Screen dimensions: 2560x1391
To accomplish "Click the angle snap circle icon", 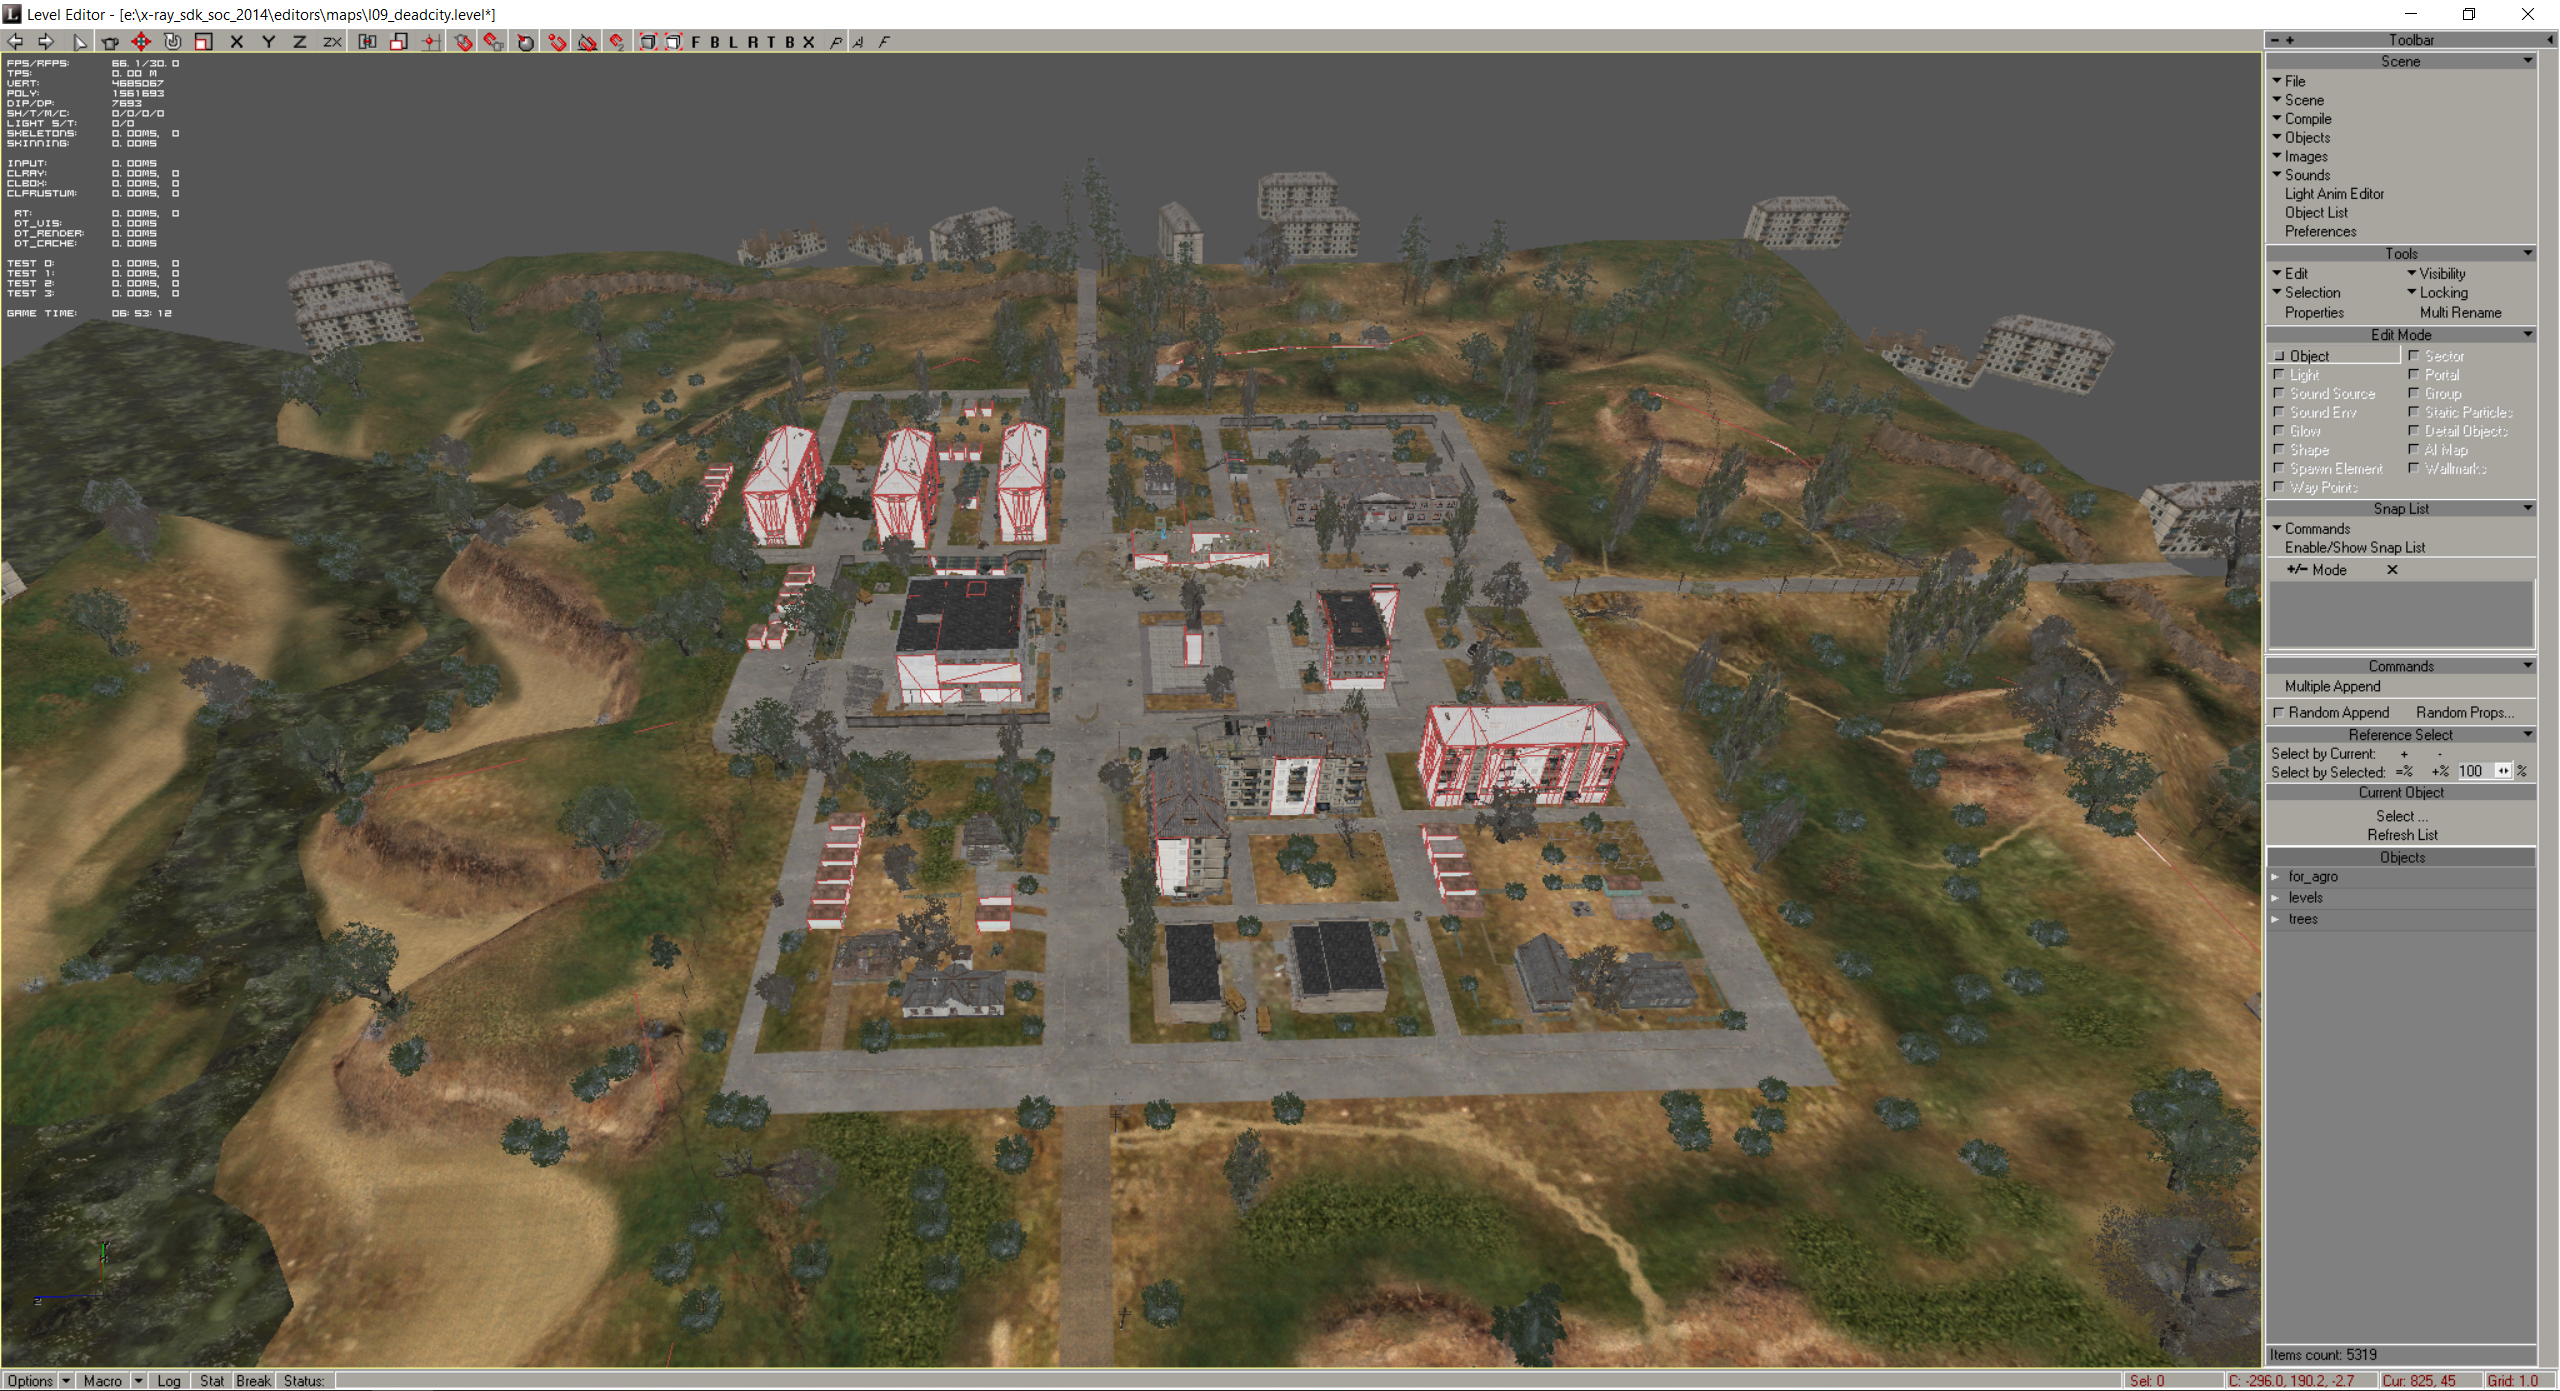I will tap(525, 42).
